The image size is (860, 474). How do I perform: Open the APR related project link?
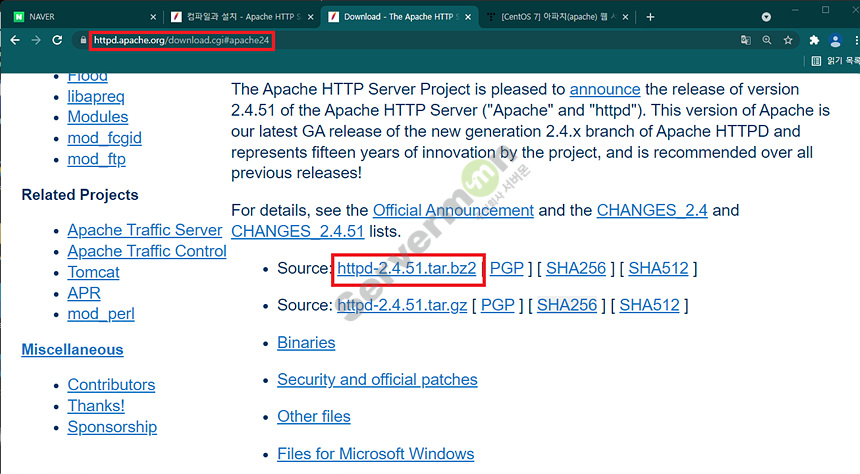84,293
